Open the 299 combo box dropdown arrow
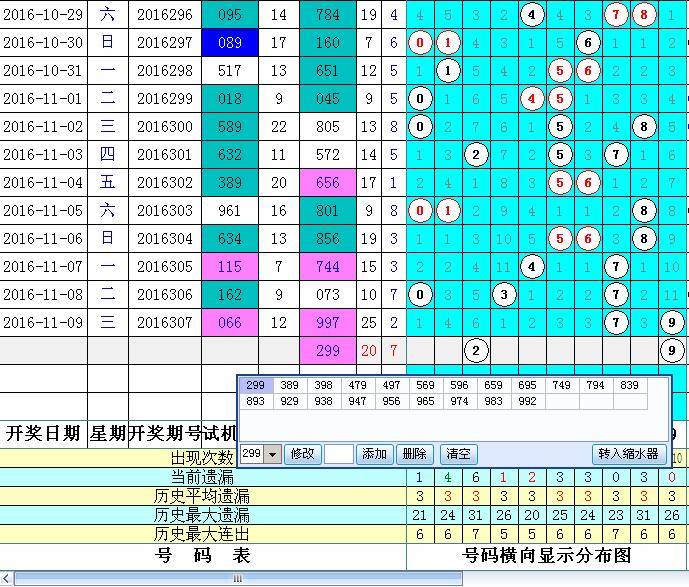Image resolution: width=689 pixels, height=587 pixels. pyautogui.click(x=272, y=454)
